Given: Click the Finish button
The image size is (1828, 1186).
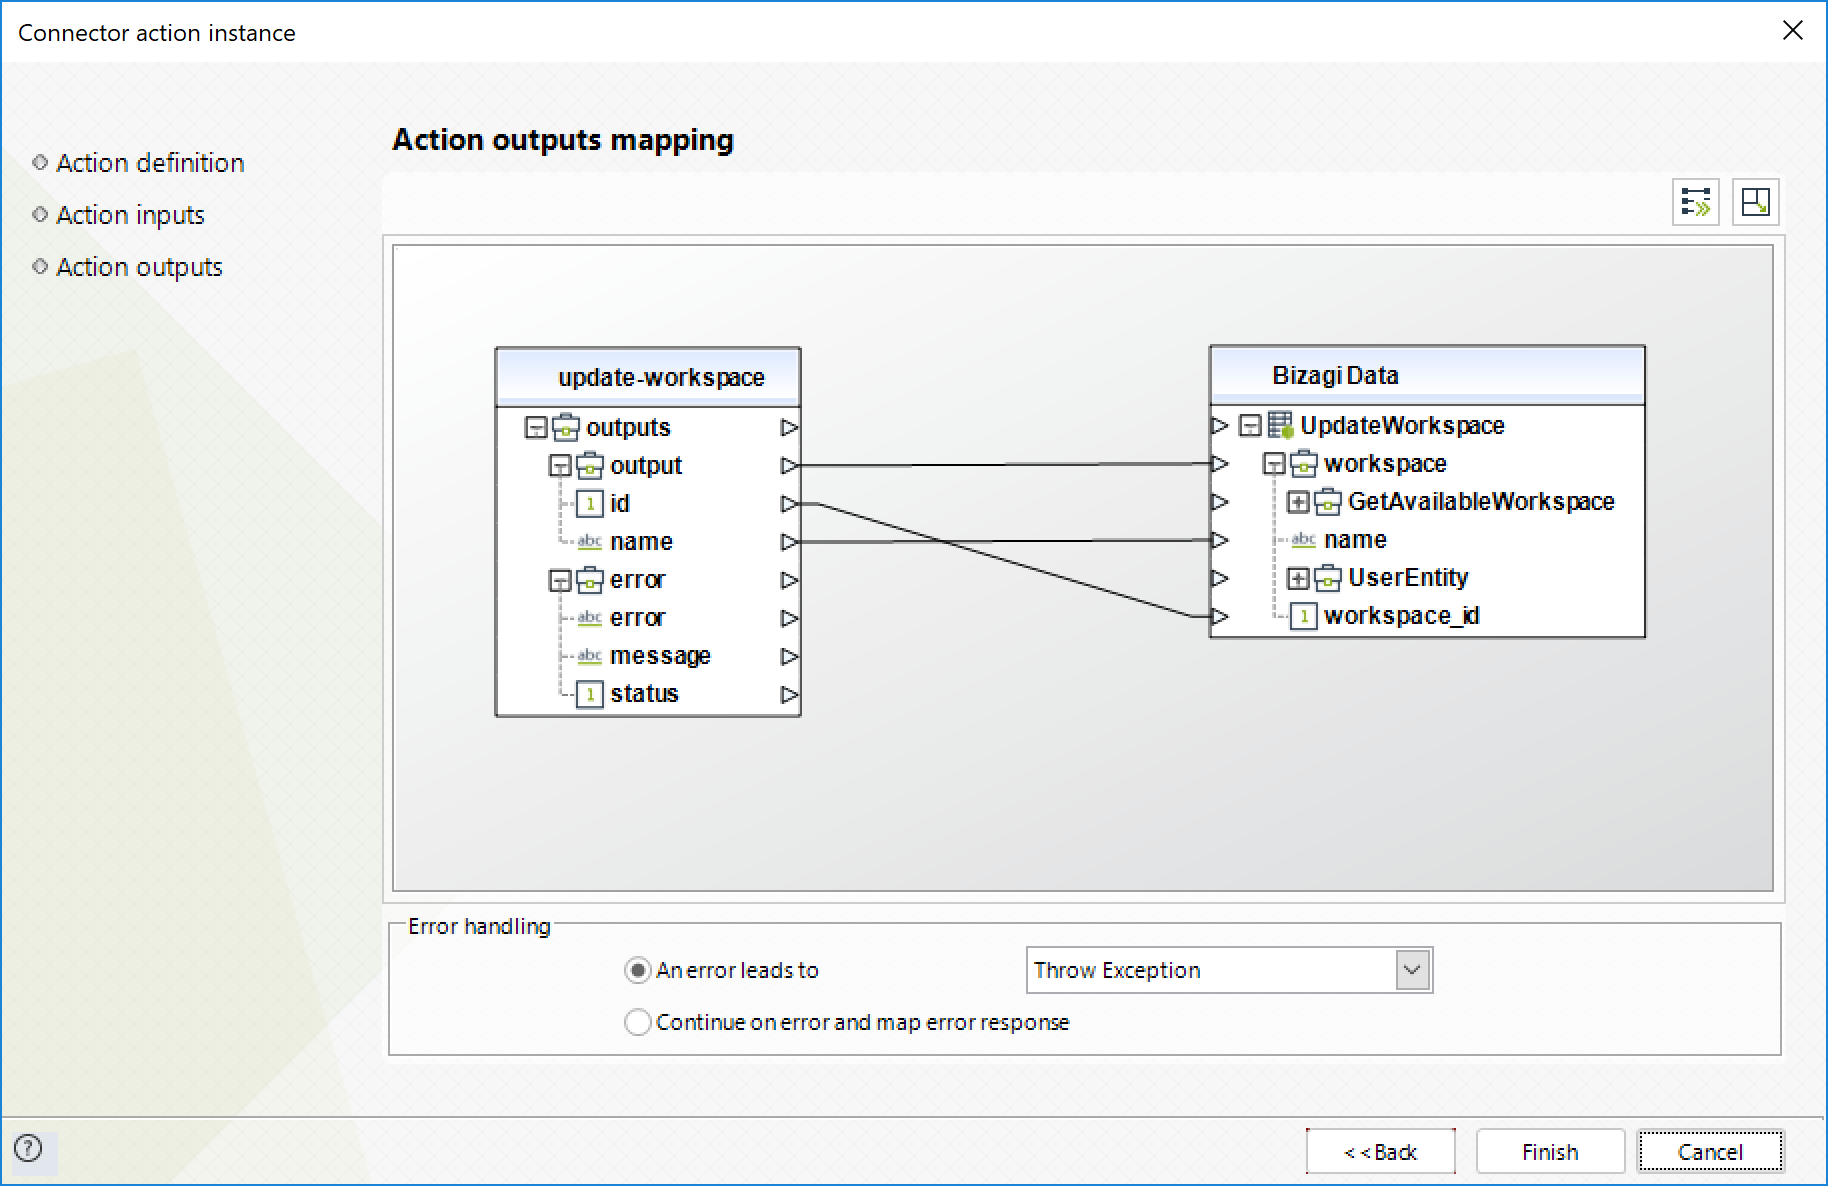Looking at the screenshot, I should coord(1550,1152).
